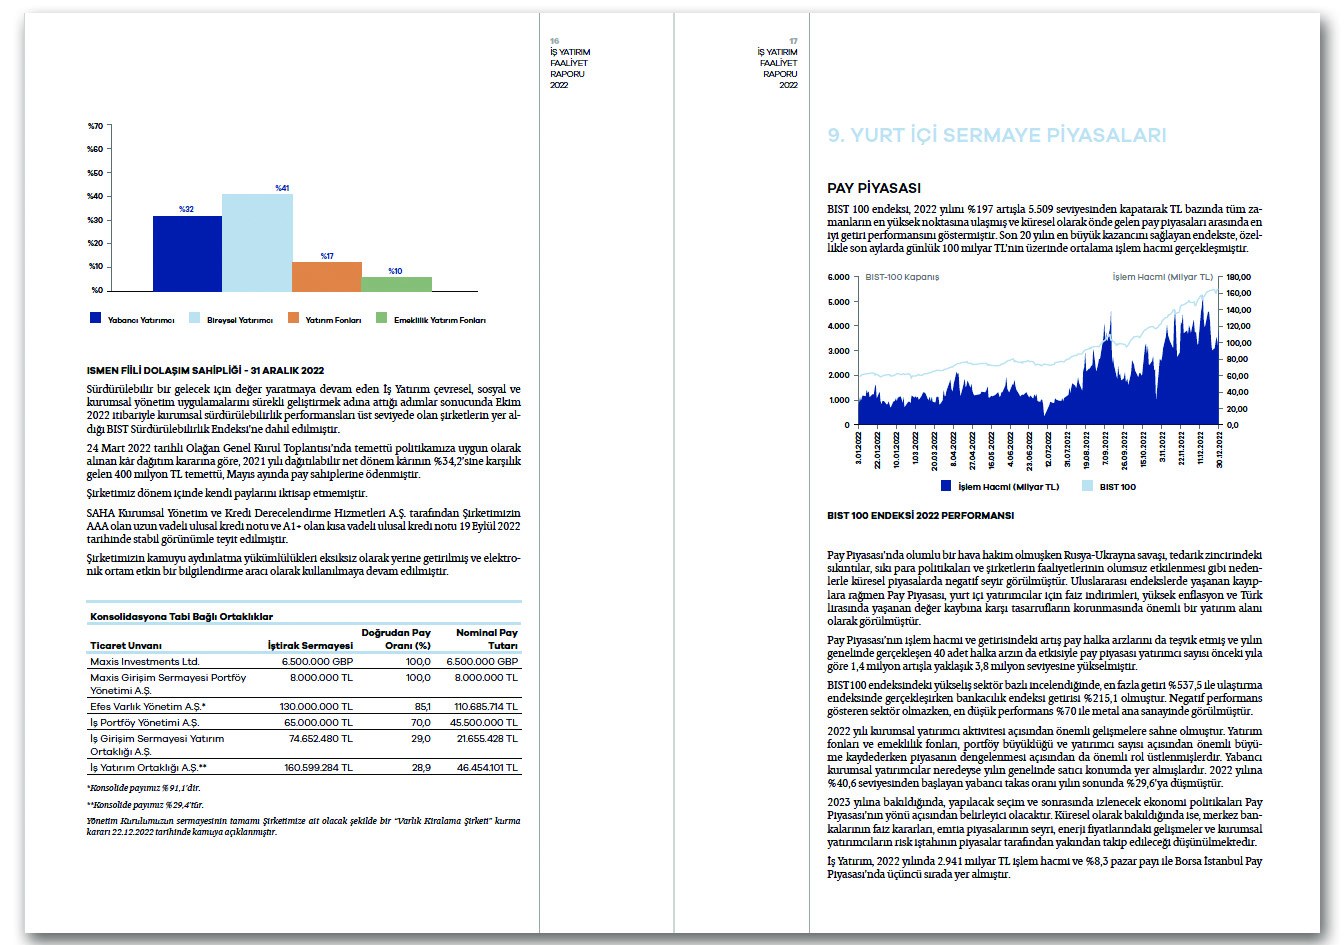
Task: Click the page number 16 header
Action: [556, 40]
